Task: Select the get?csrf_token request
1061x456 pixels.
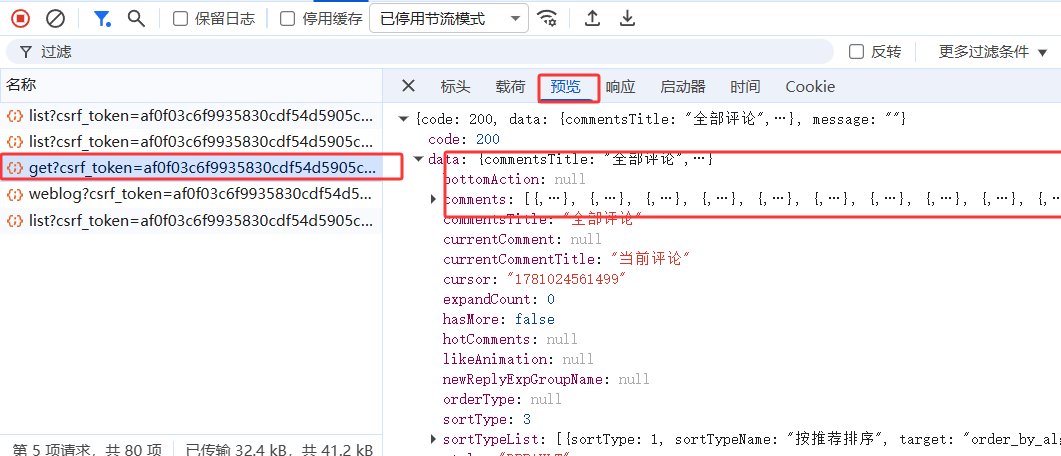Action: point(191,168)
